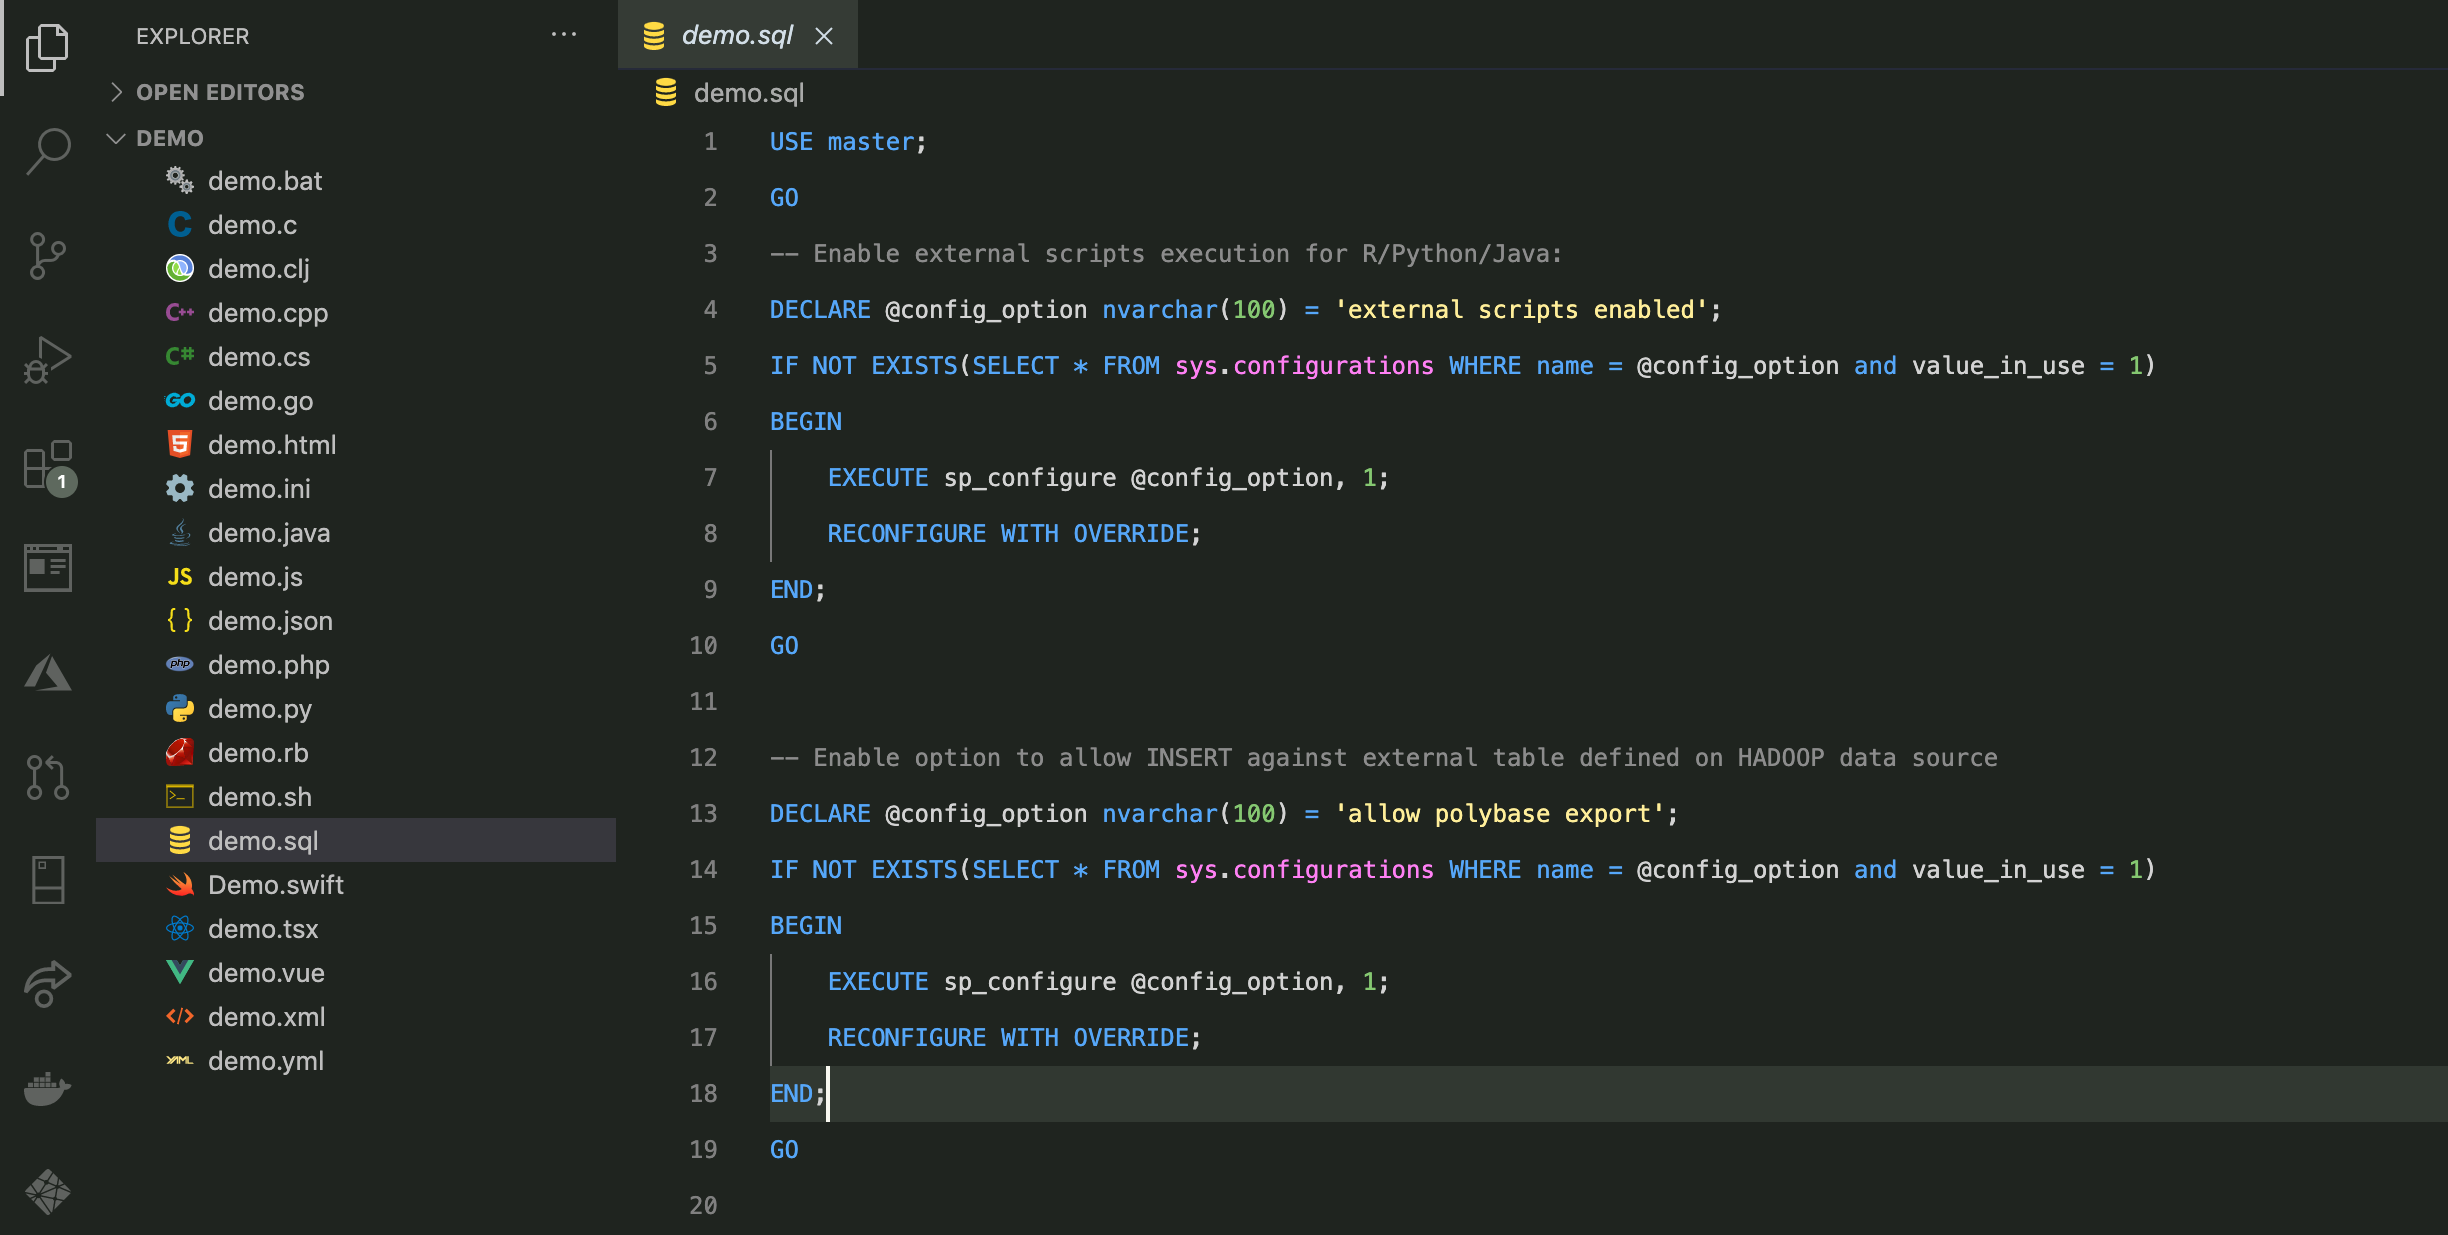The width and height of the screenshot is (2448, 1235).
Task: Open demo.py from the Explorer
Action: tap(261, 708)
